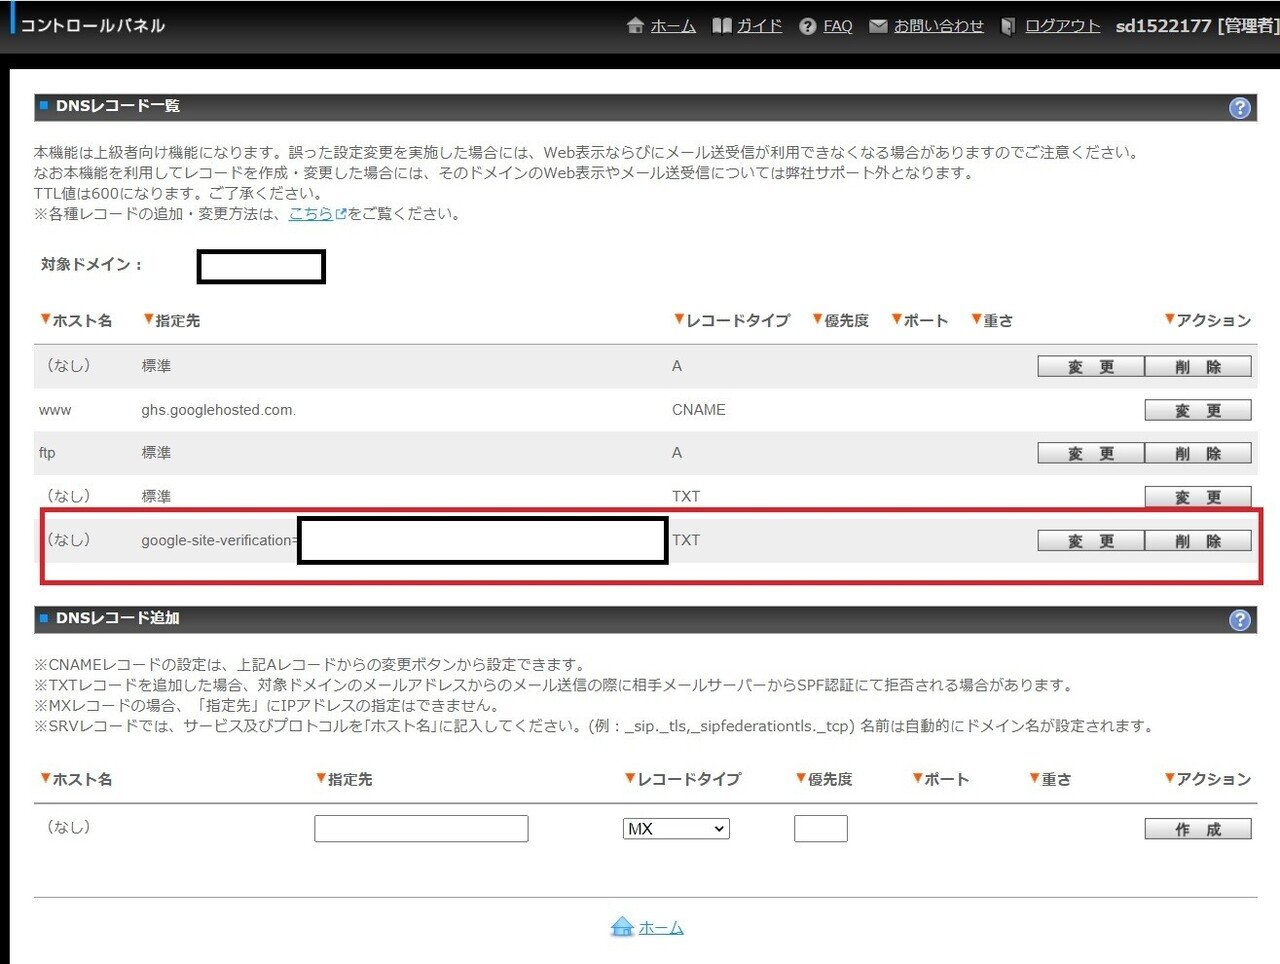Click 変更 for the www CNAME record
1280x964 pixels.
coord(1198,411)
